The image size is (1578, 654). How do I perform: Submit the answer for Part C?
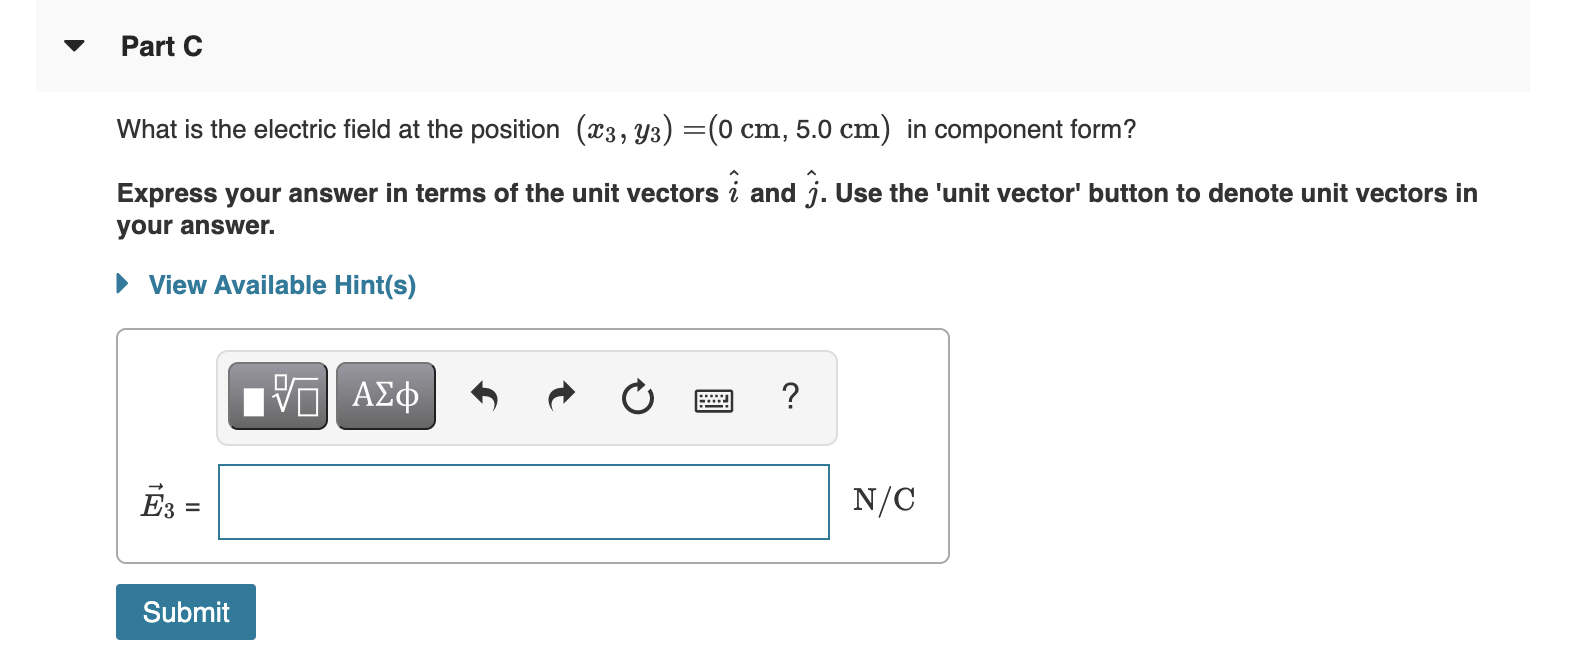coord(185,611)
